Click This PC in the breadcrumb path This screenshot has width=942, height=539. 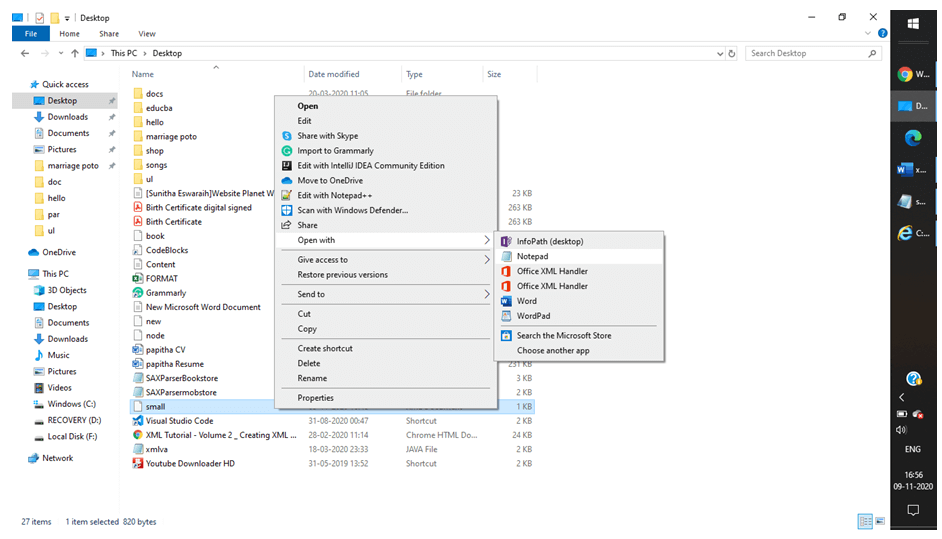pyautogui.click(x=124, y=53)
